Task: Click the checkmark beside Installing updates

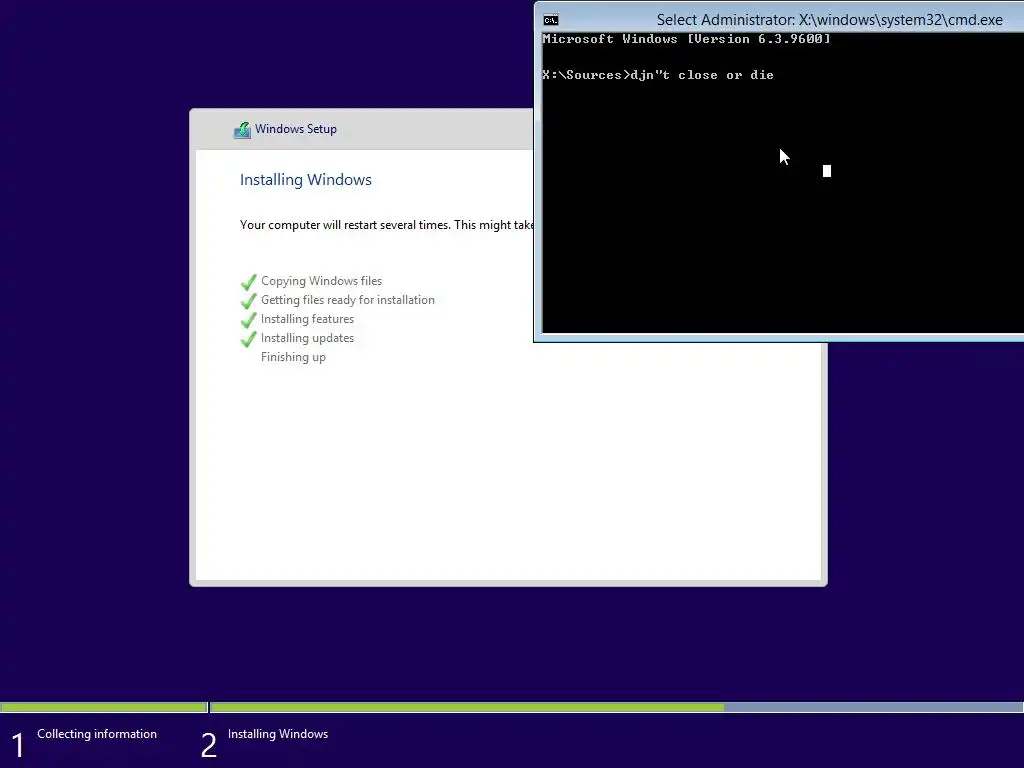Action: (x=249, y=339)
